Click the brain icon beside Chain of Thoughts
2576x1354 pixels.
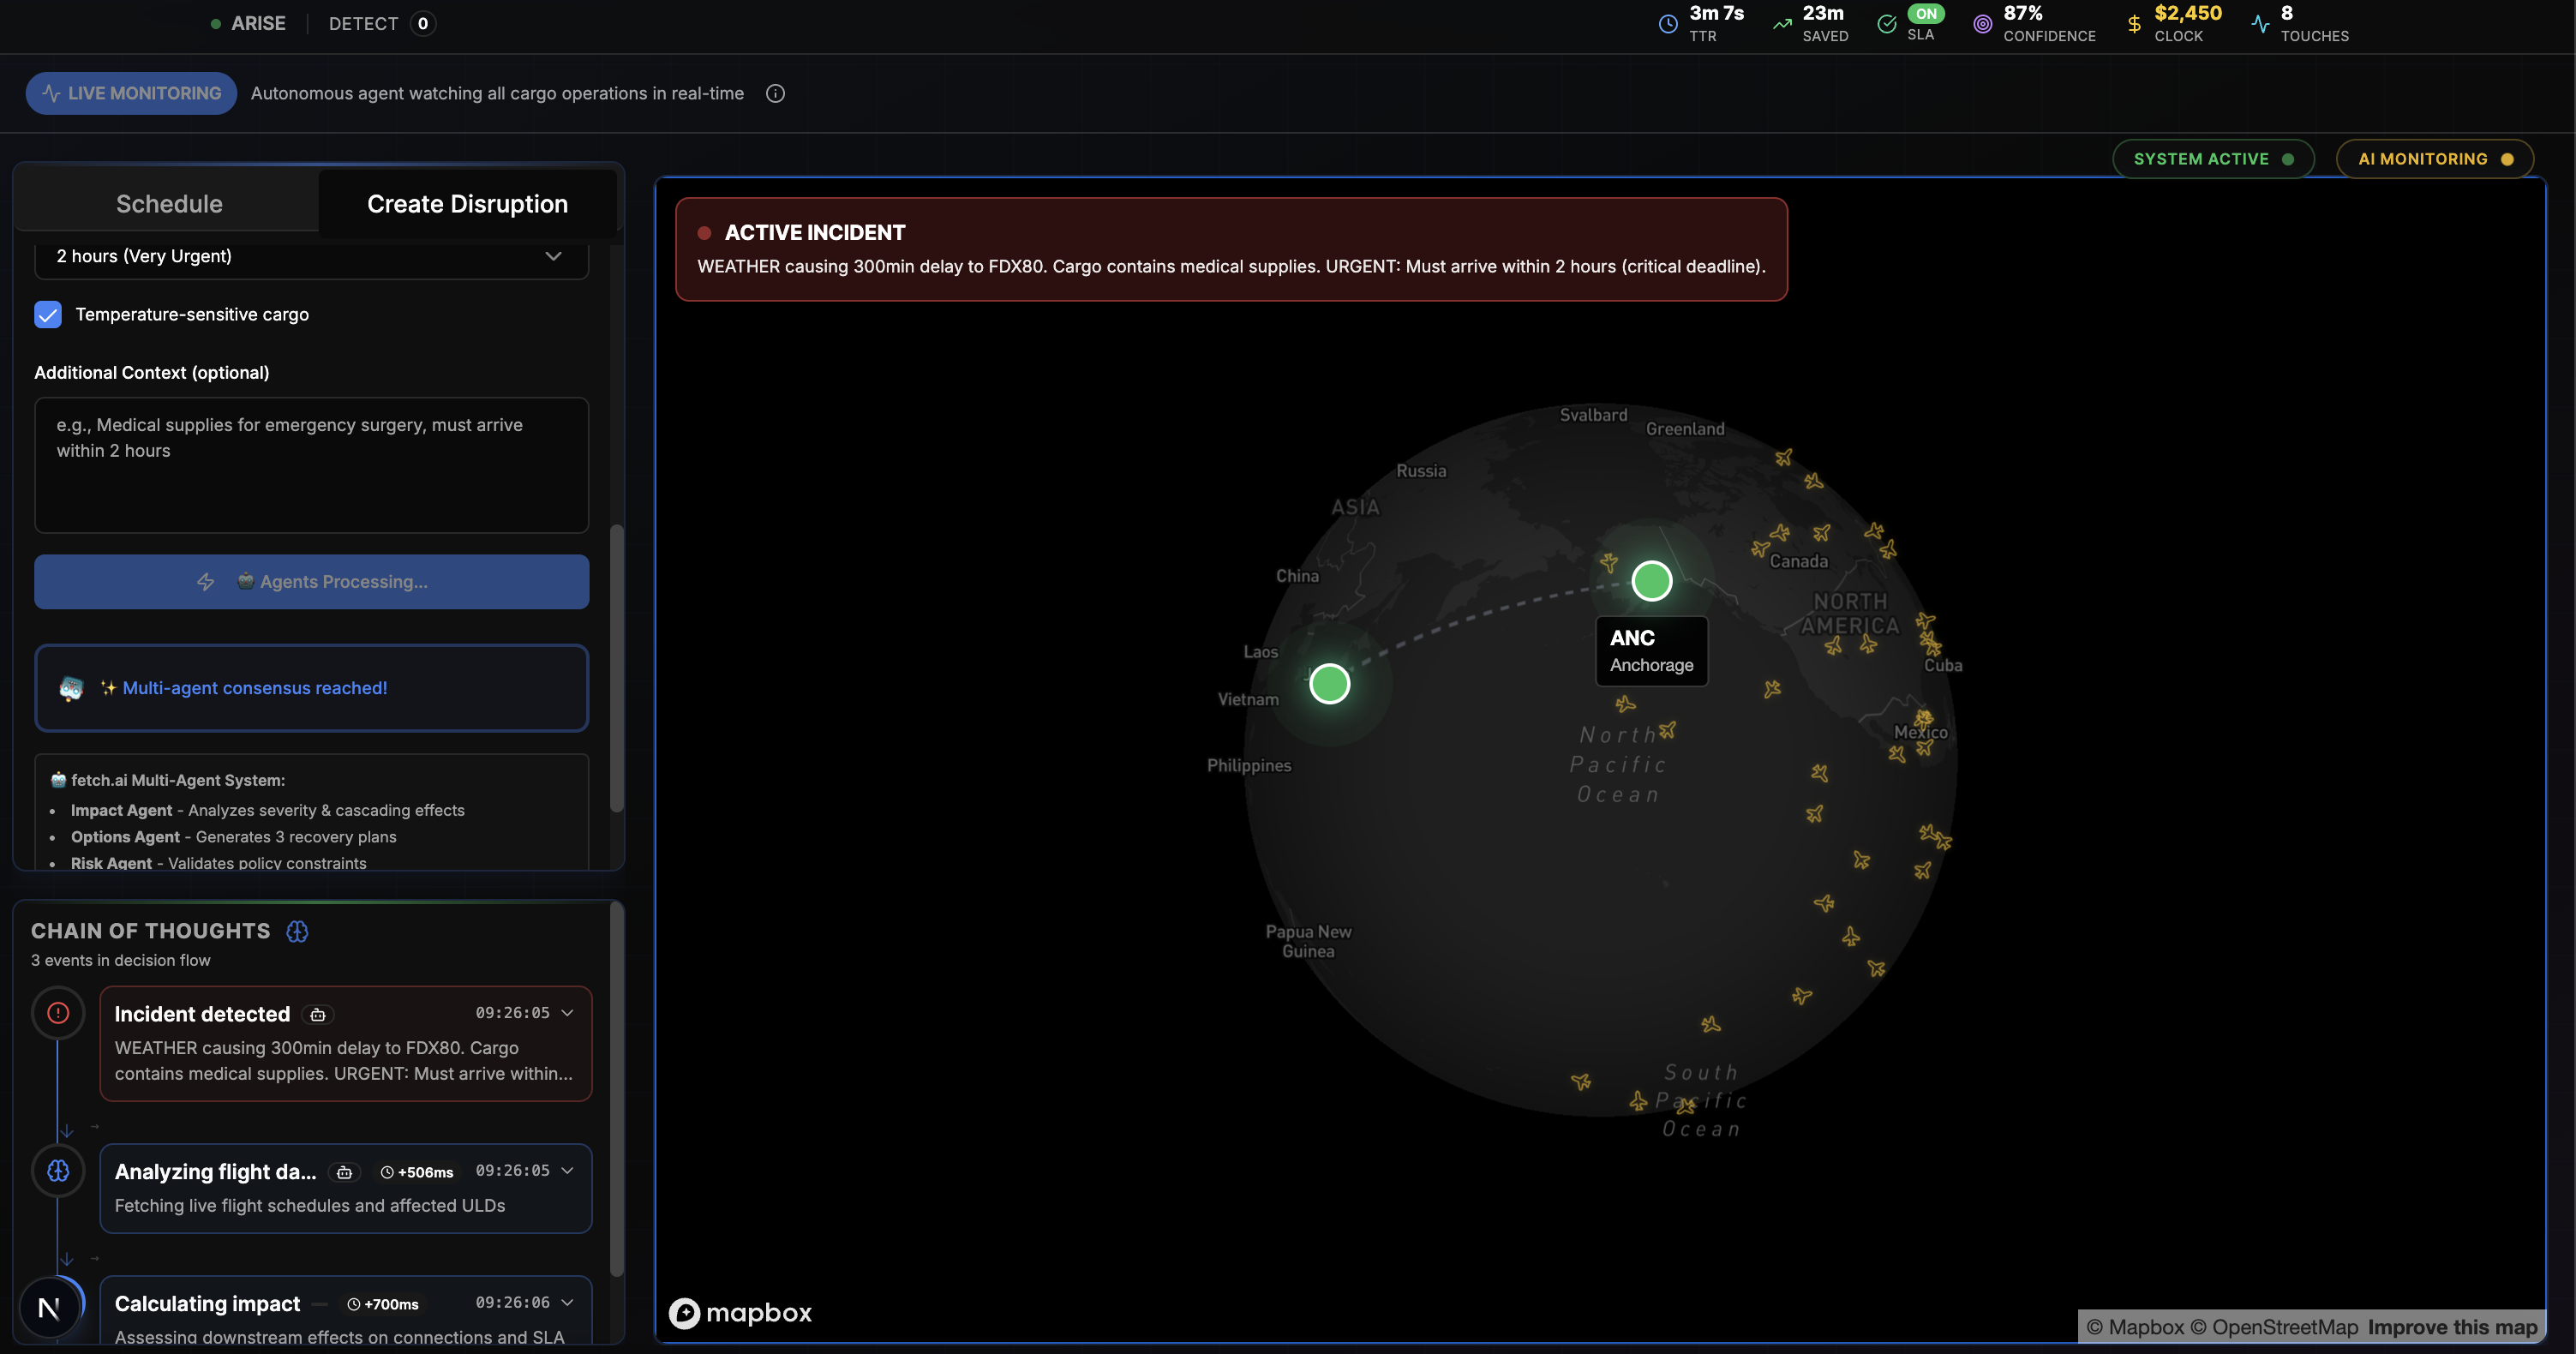point(297,931)
